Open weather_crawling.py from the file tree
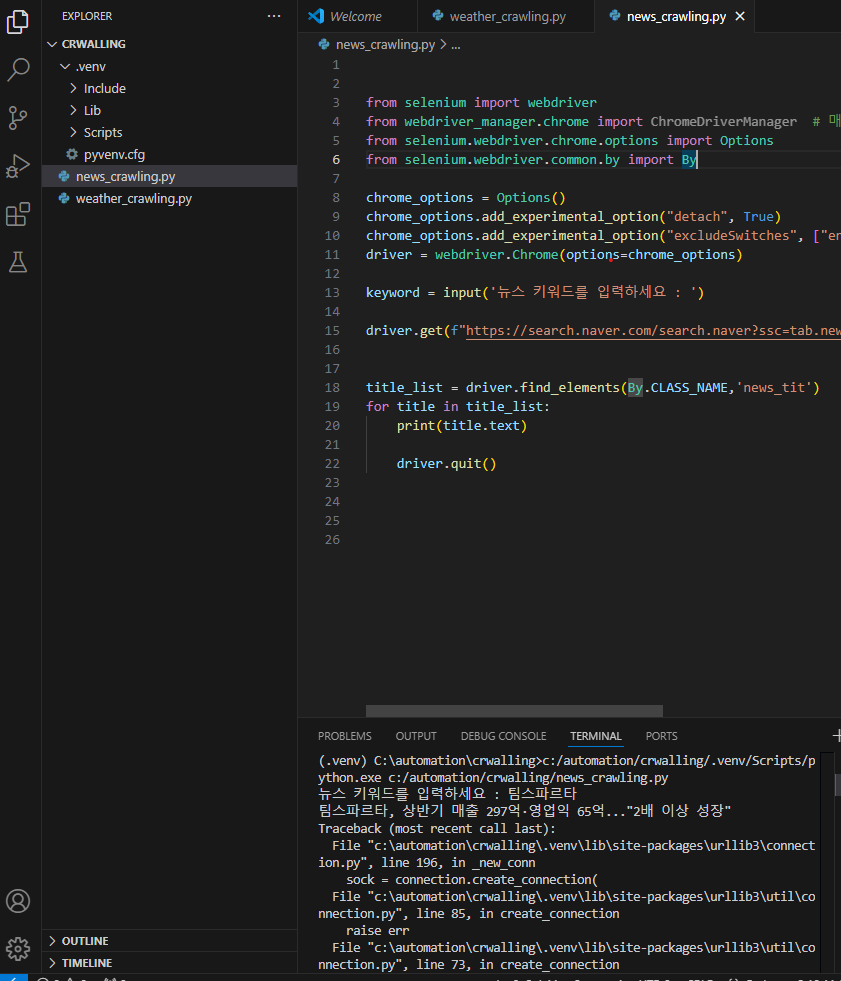 [x=170, y=198]
